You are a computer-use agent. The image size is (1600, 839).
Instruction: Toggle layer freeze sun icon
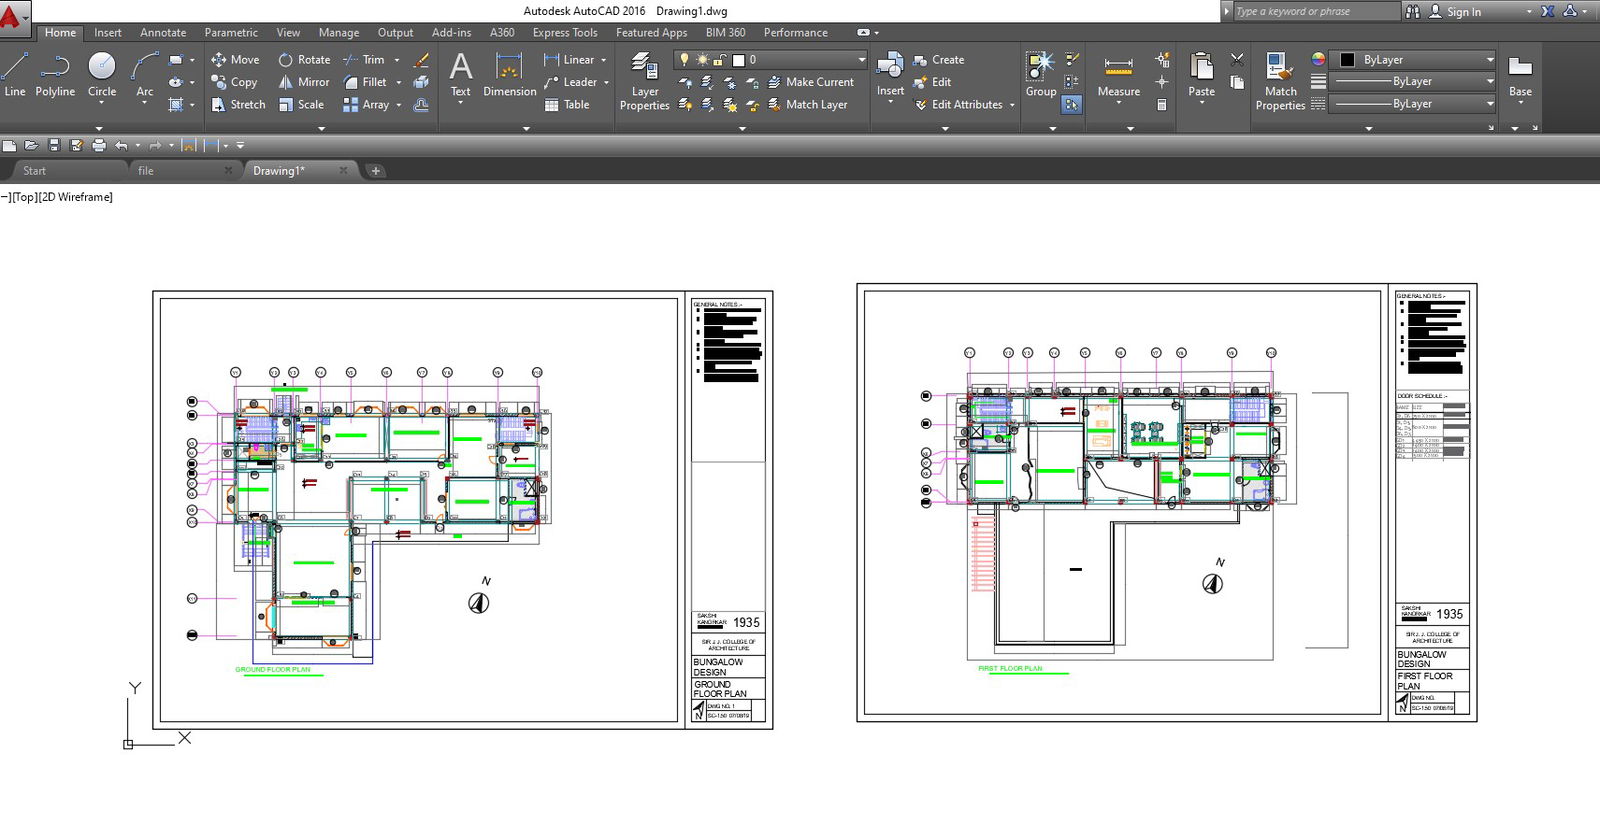pyautogui.click(x=702, y=60)
